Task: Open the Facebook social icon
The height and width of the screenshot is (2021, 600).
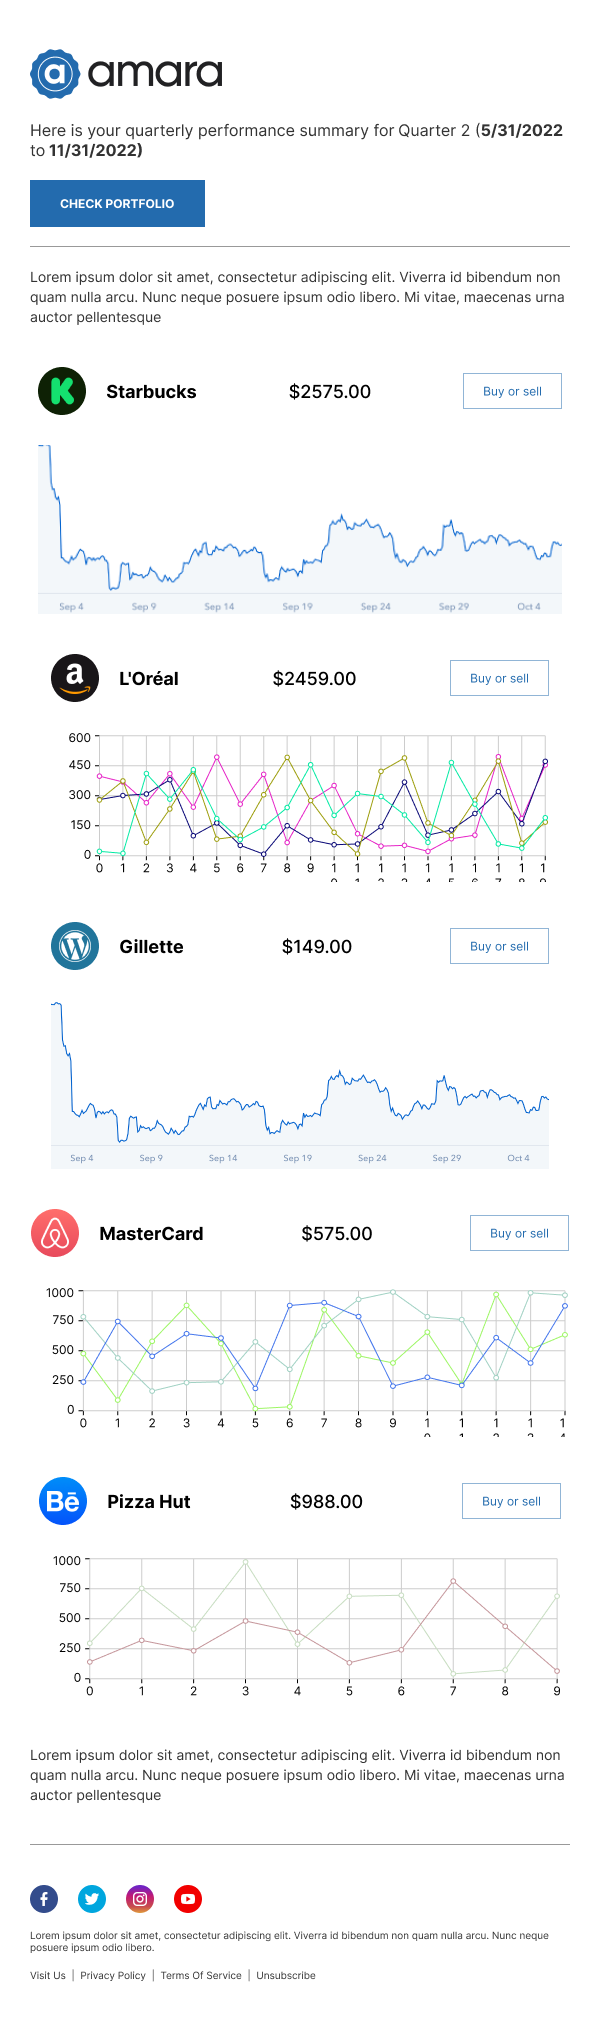Action: [44, 1898]
